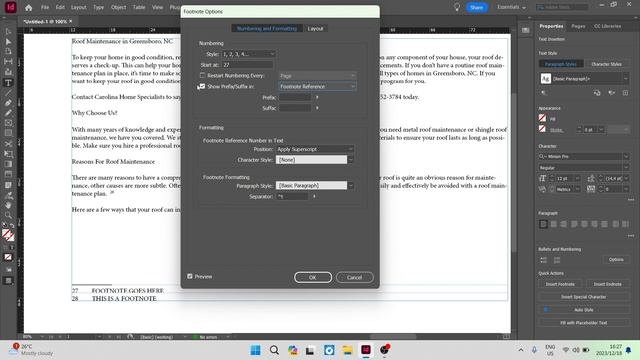Select the Line tool
Image resolution: width=640 pixels, height=360 pixels.
(x=8, y=93)
